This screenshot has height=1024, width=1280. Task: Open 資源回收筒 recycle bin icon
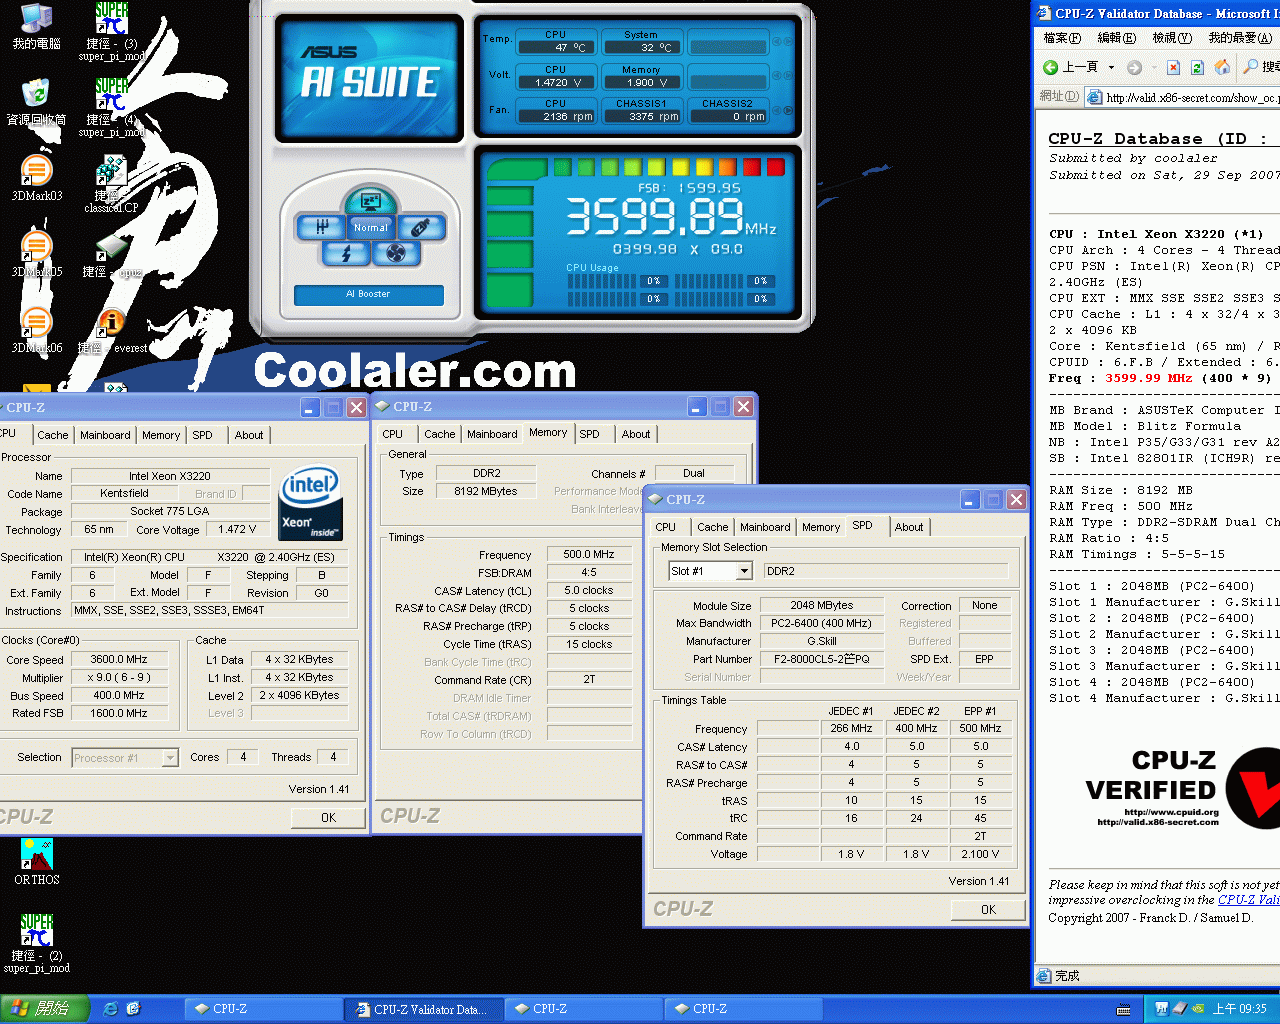point(37,102)
